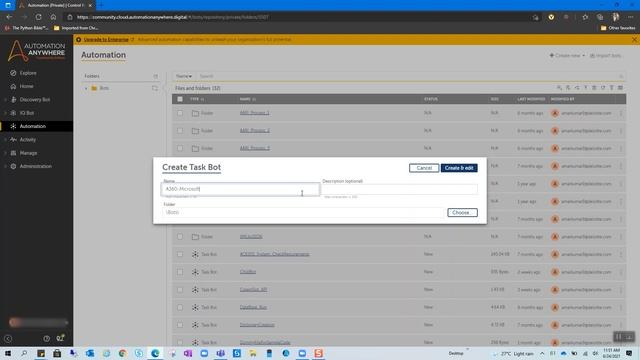
Task: Open actions menu for AARI_Process_2 row
Action: [x=621, y=131]
